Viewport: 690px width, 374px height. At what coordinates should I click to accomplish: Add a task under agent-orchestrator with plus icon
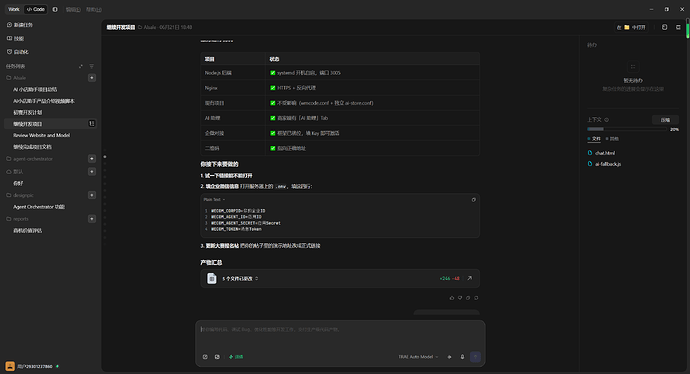coord(92,158)
